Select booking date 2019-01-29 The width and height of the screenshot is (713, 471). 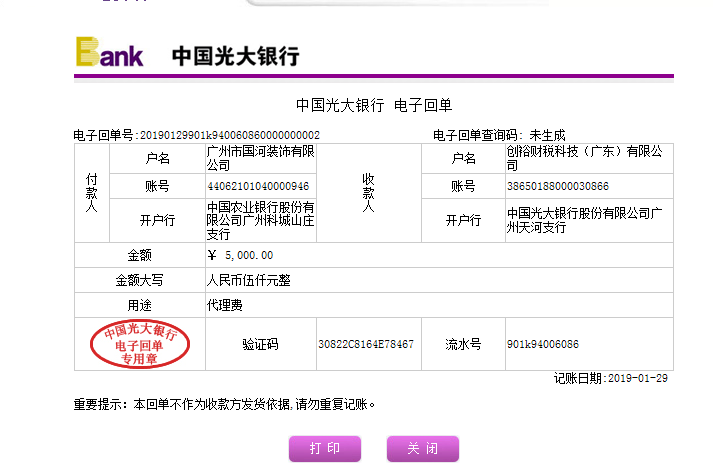point(638,378)
